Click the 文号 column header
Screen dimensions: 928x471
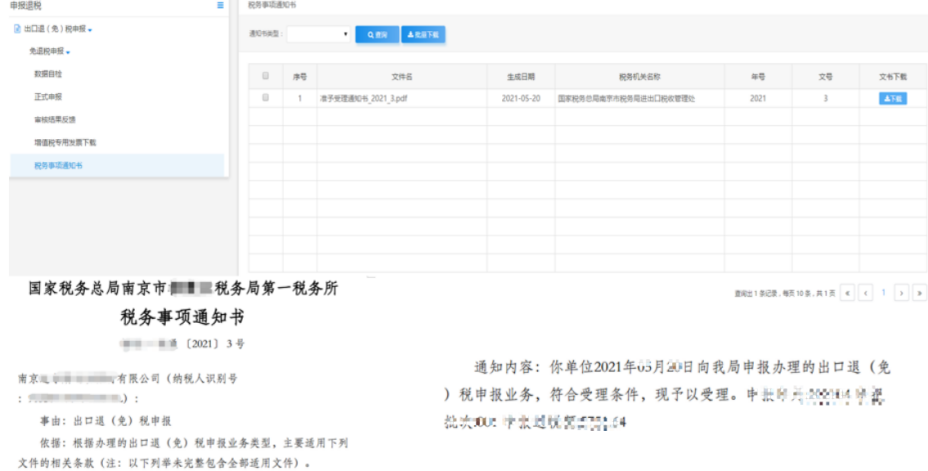pyautogui.click(x=826, y=77)
